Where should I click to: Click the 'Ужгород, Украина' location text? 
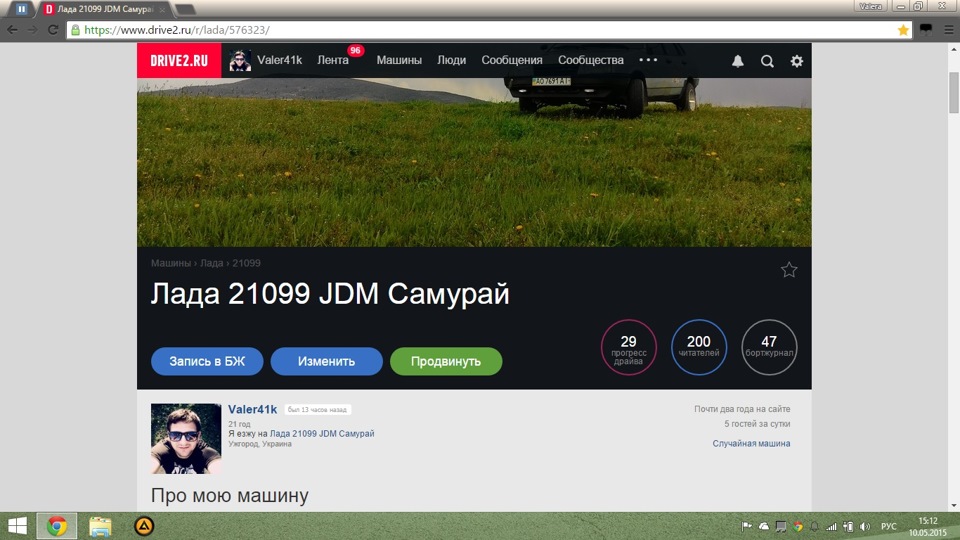tap(260, 444)
